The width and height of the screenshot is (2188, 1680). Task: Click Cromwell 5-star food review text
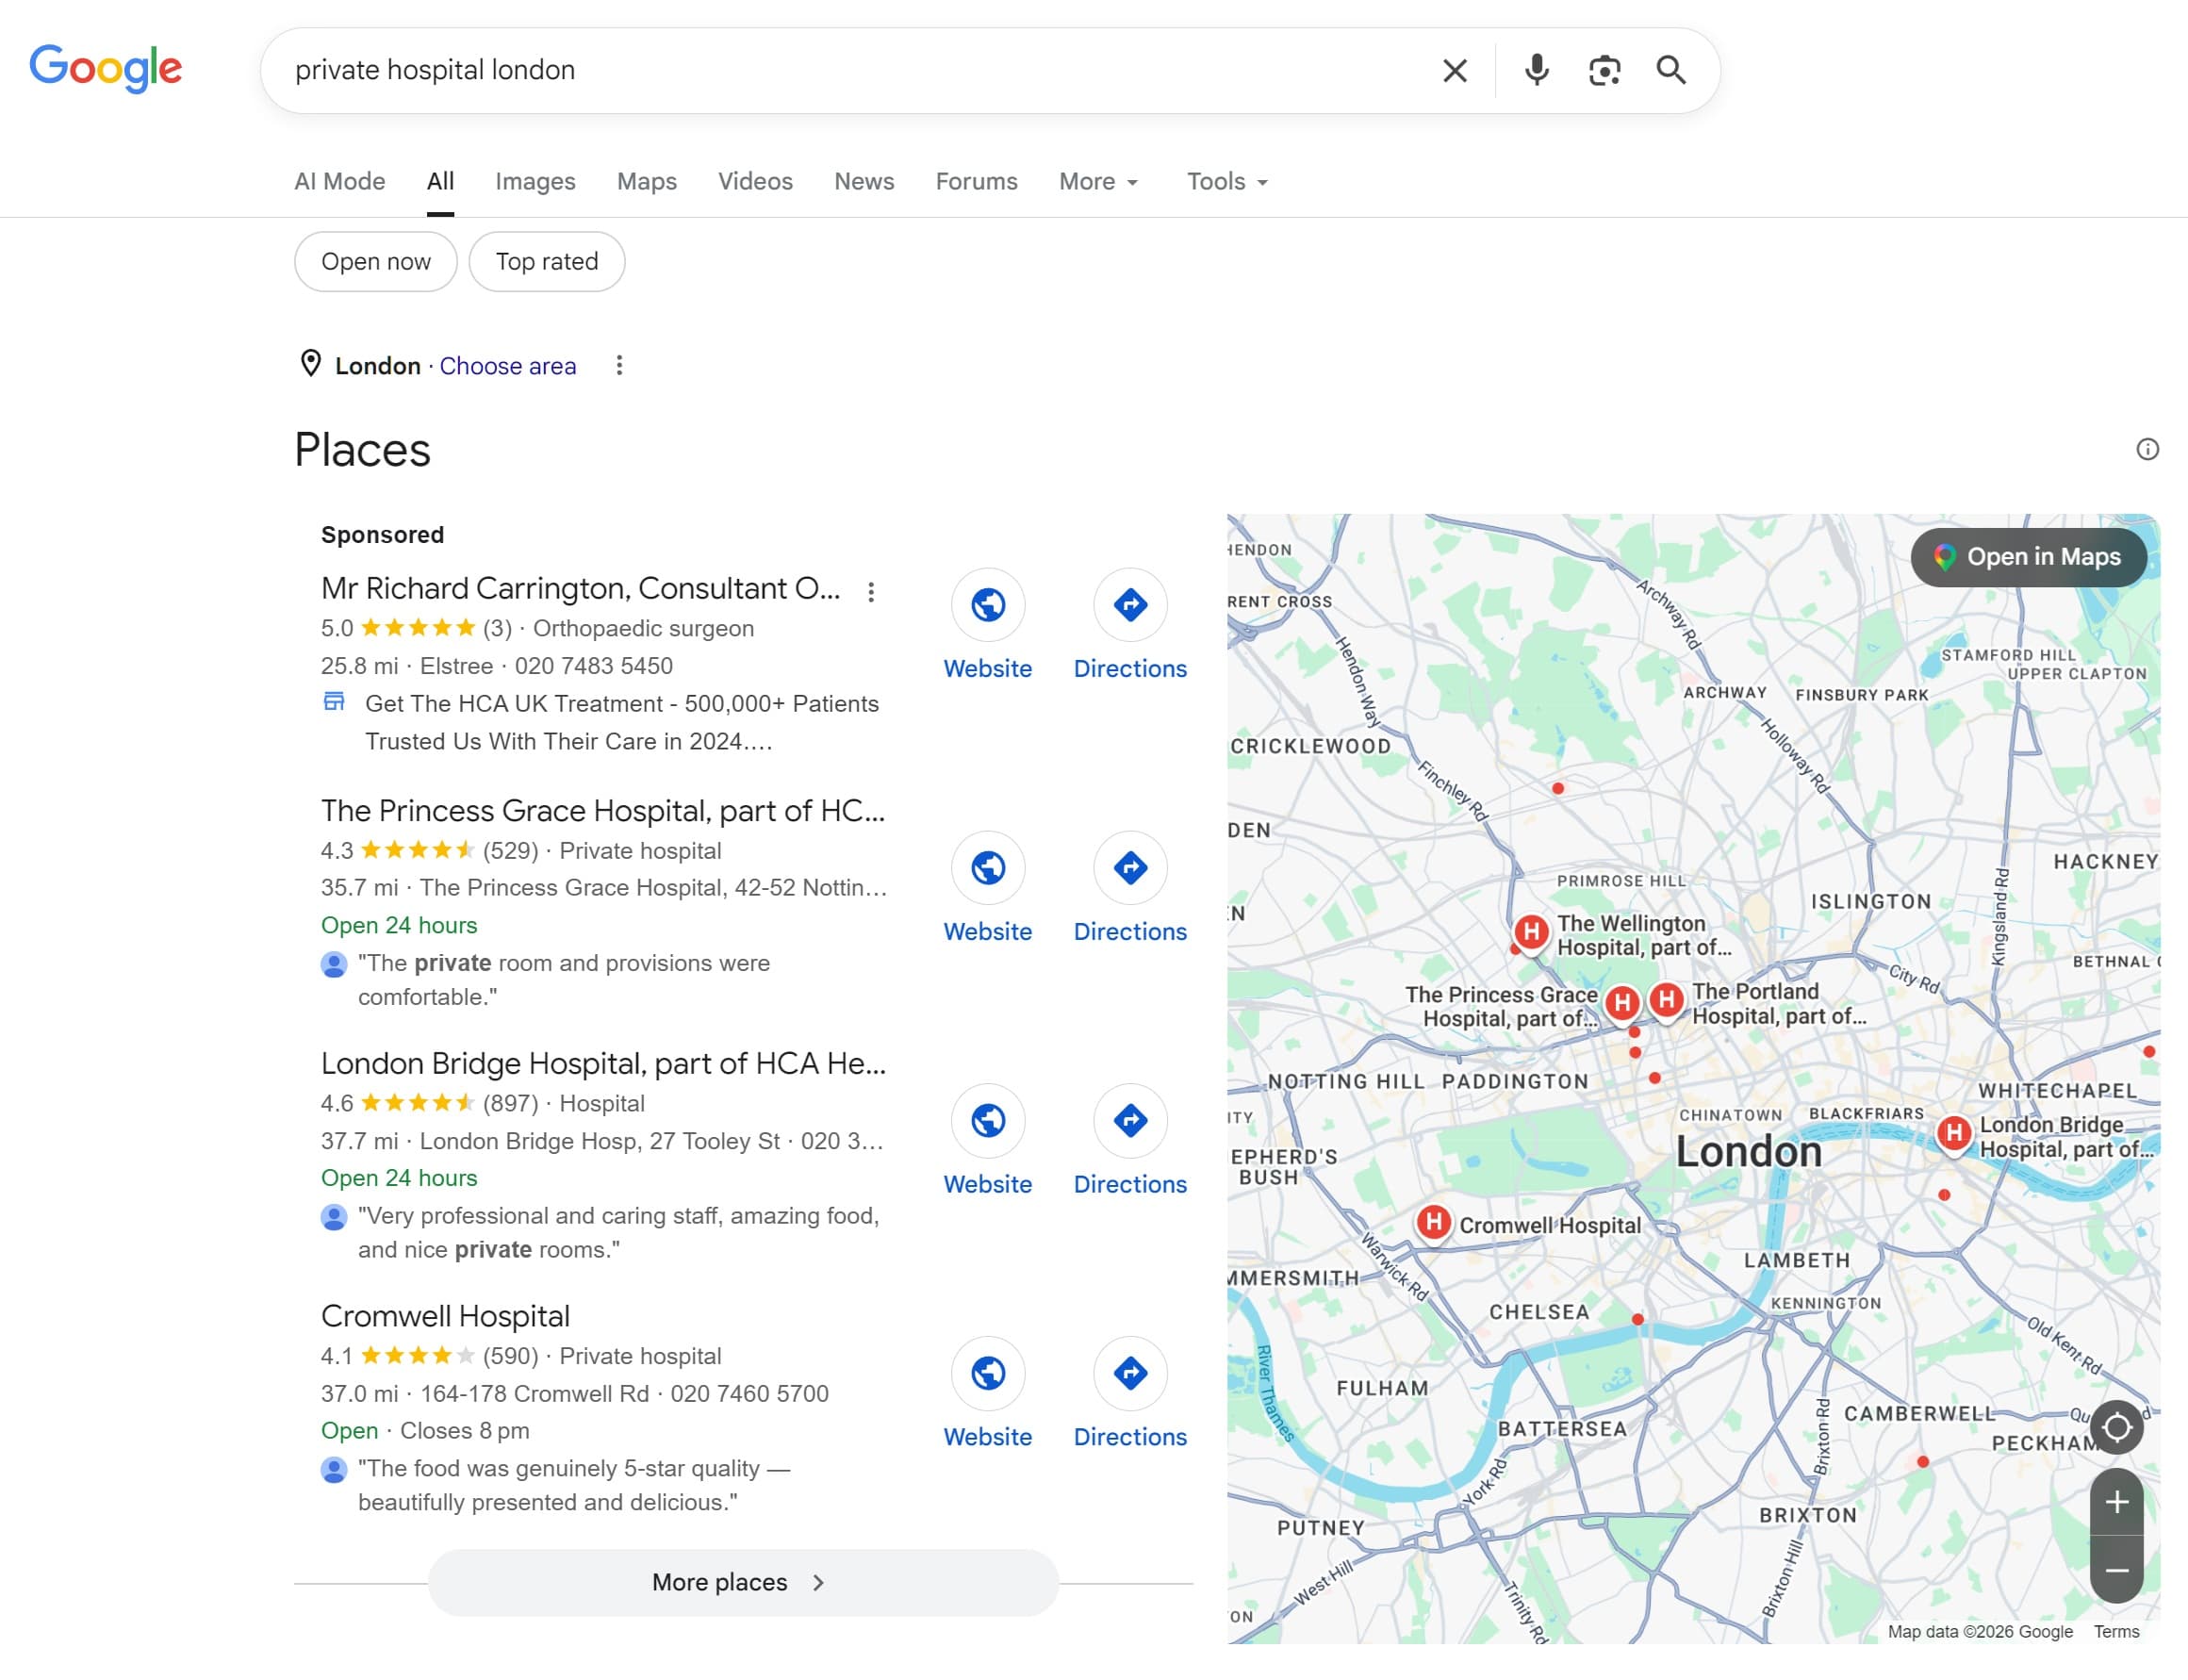pos(574,1486)
